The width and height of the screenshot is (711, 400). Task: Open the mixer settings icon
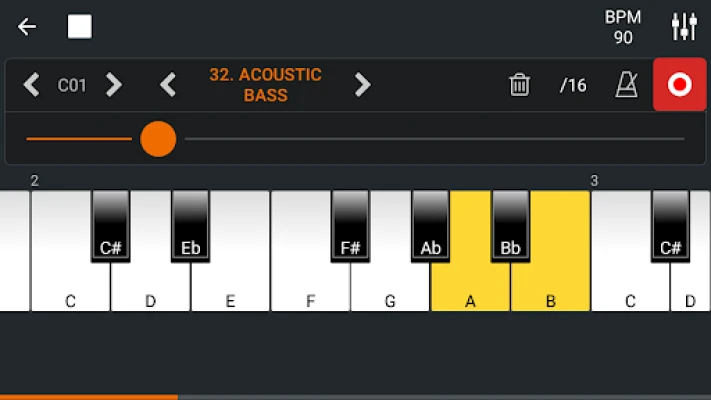pyautogui.click(x=684, y=27)
